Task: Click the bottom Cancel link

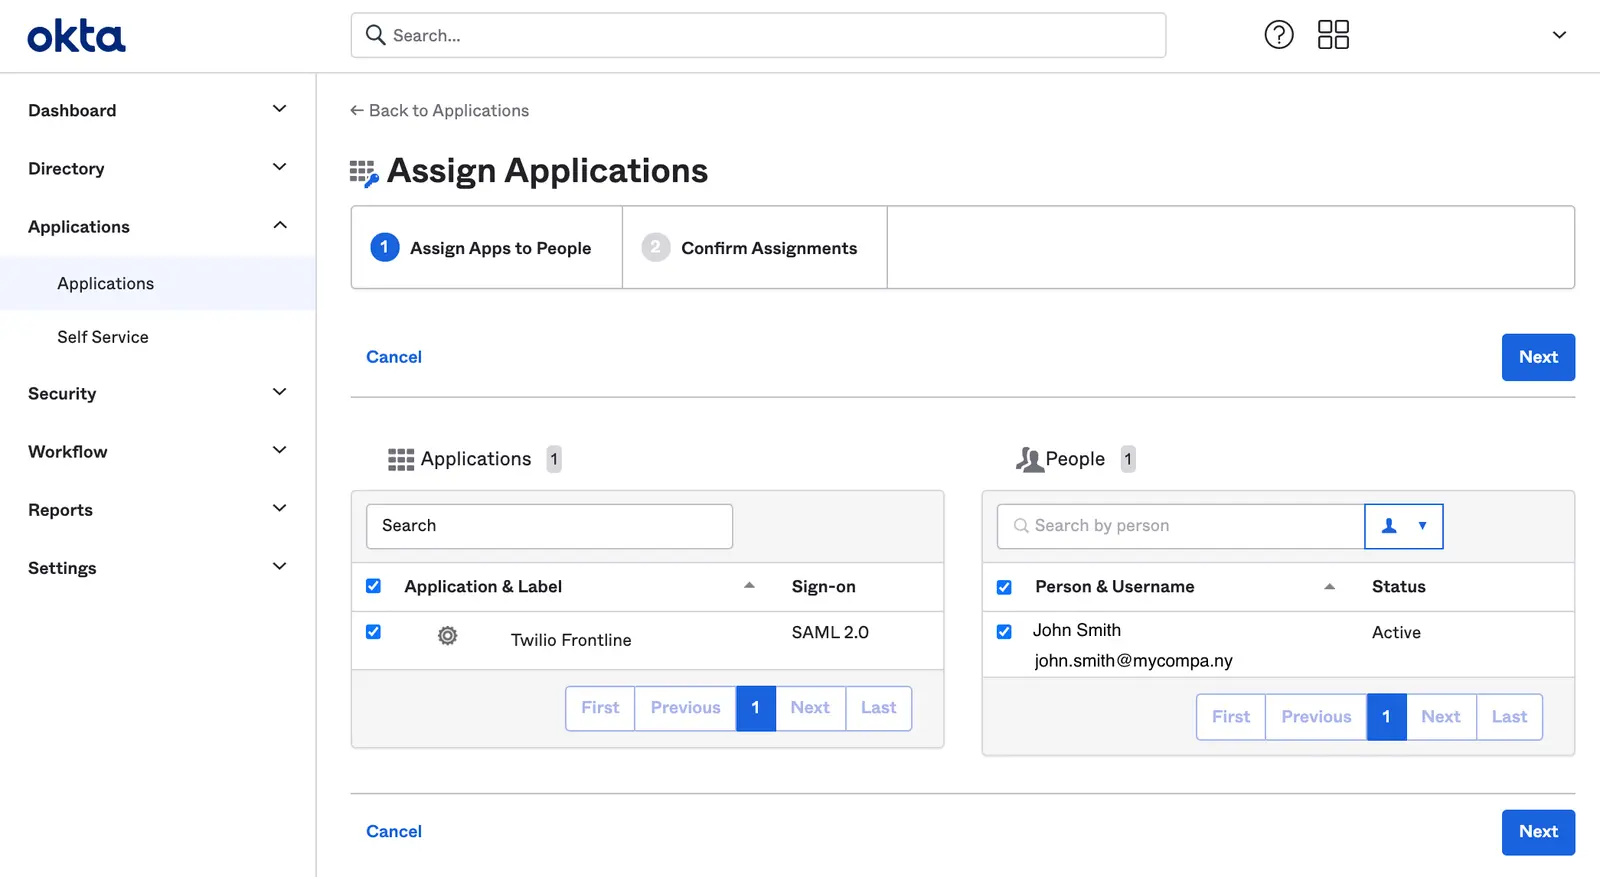Action: click(x=394, y=831)
